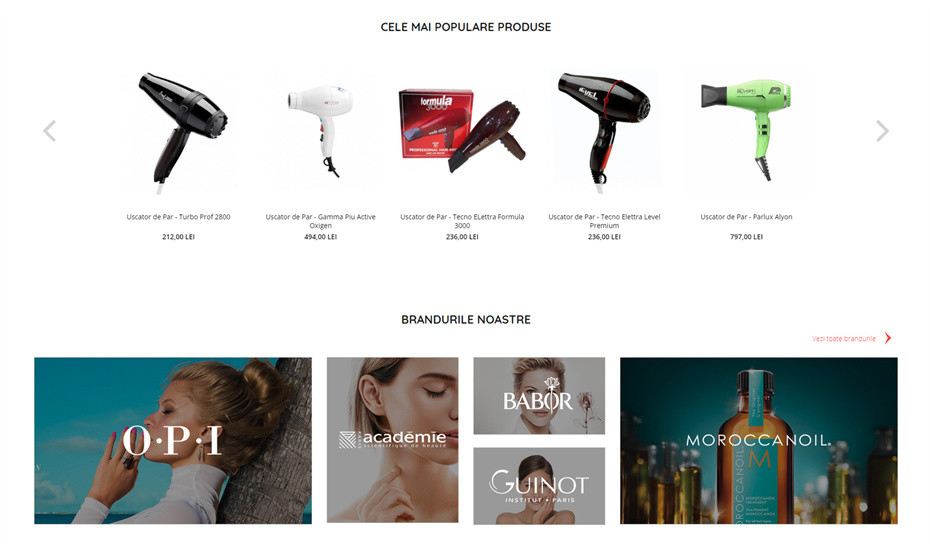This screenshot has height=544, width=930.
Task: Select the Babor brand tile
Action: click(539, 396)
